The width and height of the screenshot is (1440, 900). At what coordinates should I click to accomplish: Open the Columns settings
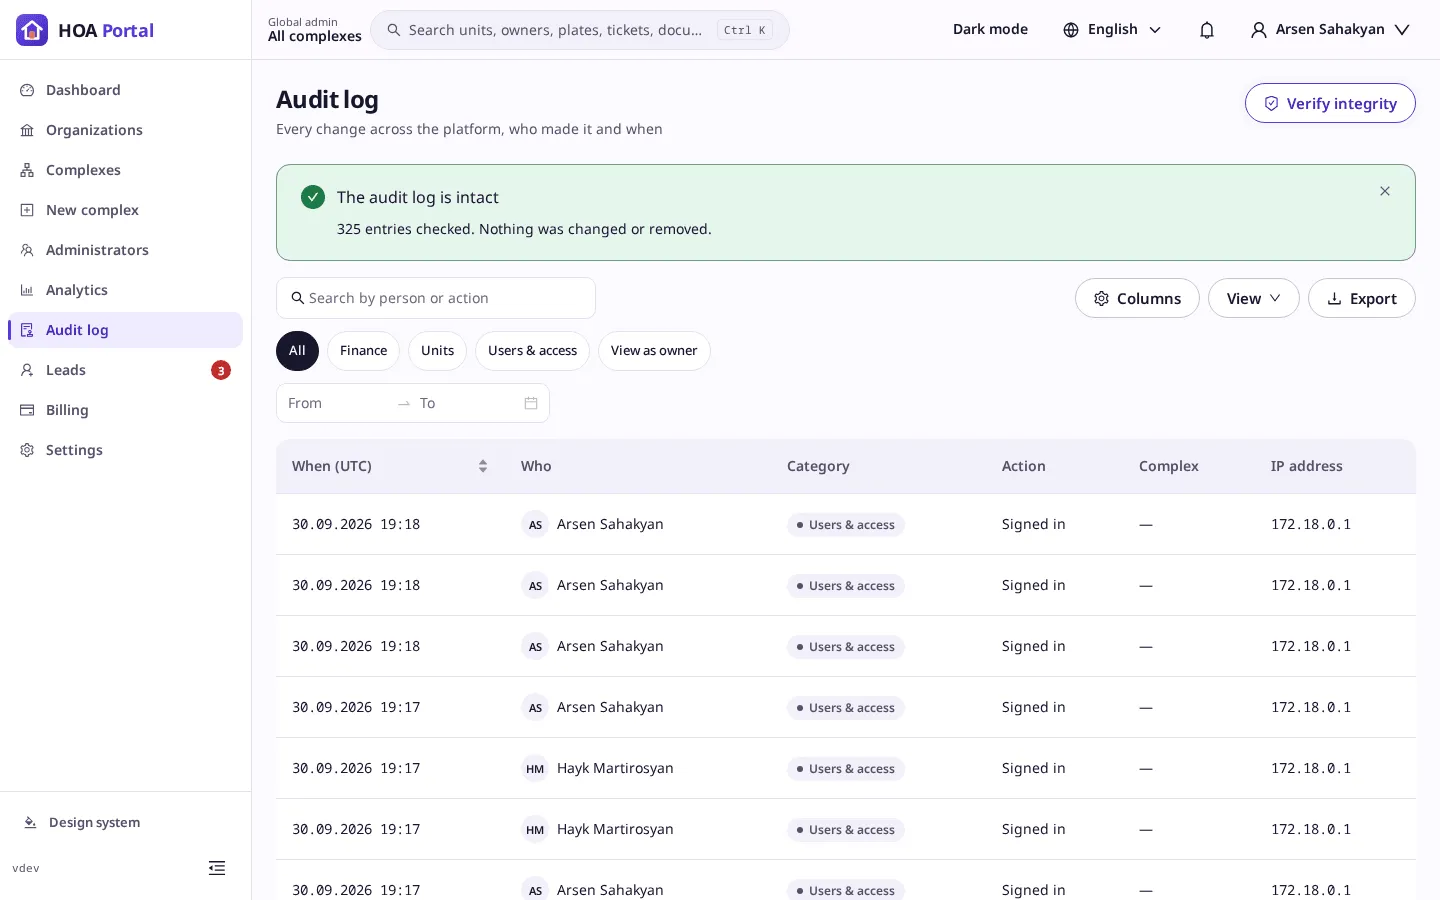pyautogui.click(x=1137, y=298)
